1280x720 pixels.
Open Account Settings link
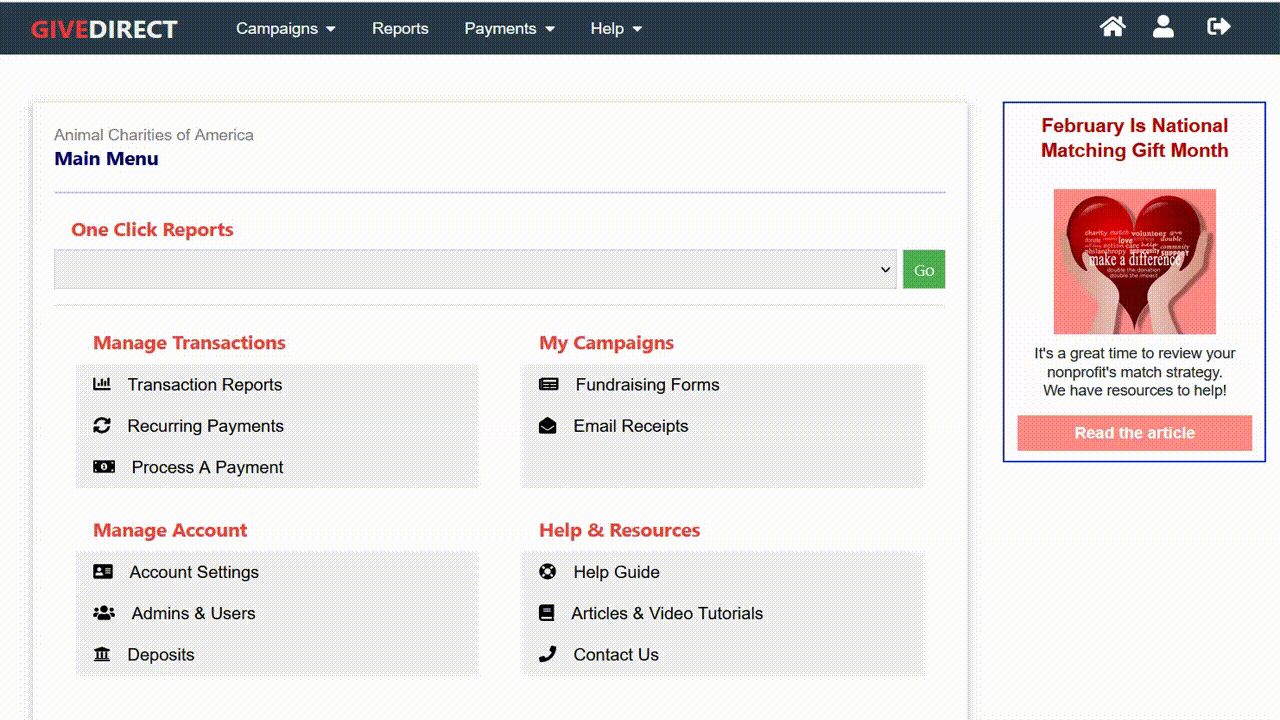point(194,572)
